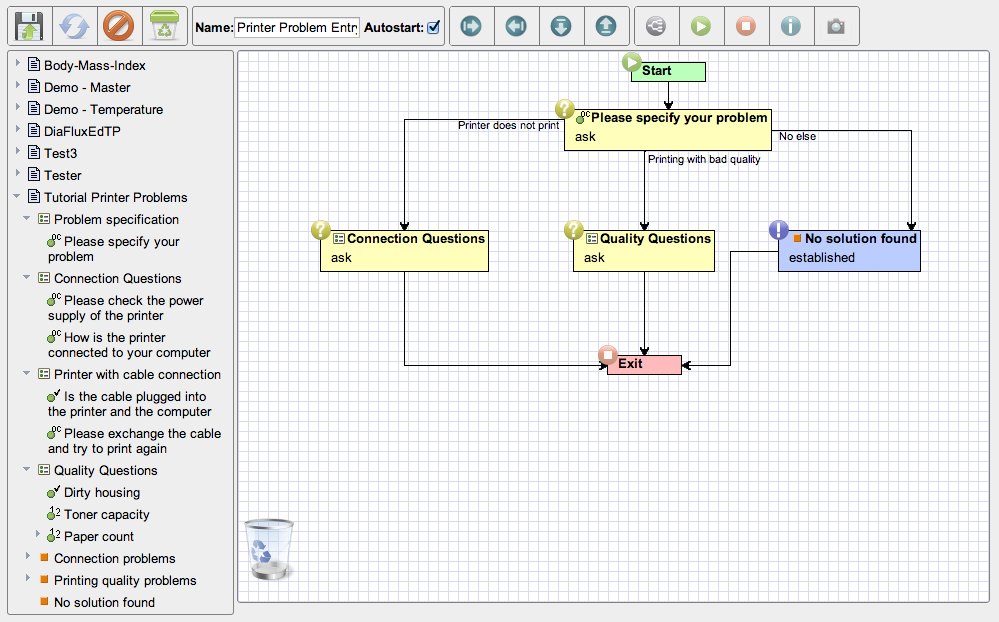Click the Refresh arrows toolbar icon
The width and height of the screenshot is (999, 622).
[x=75, y=27]
